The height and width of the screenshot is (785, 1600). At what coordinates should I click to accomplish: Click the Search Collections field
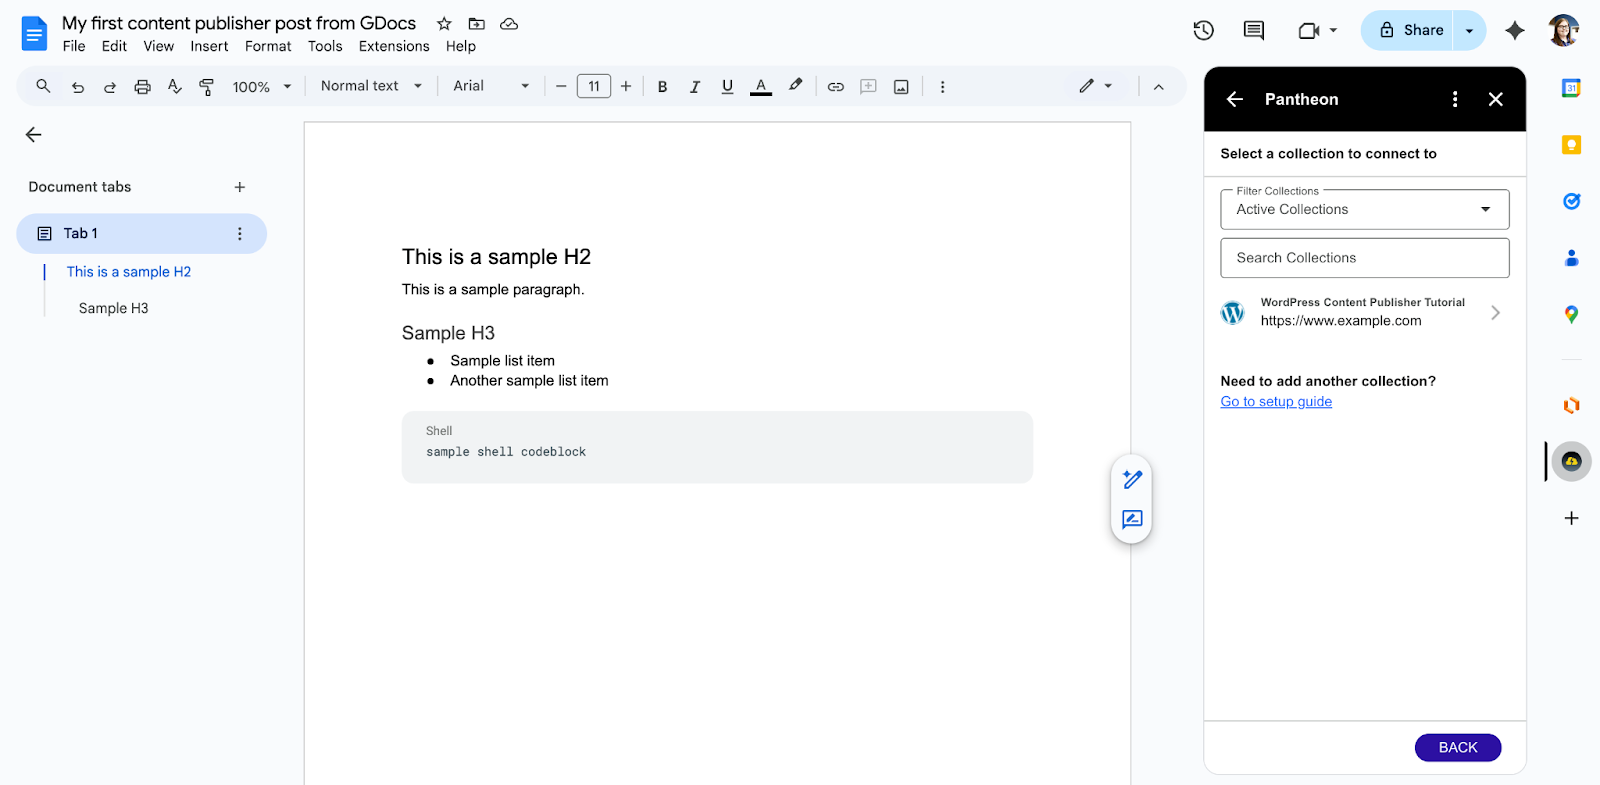tap(1364, 258)
